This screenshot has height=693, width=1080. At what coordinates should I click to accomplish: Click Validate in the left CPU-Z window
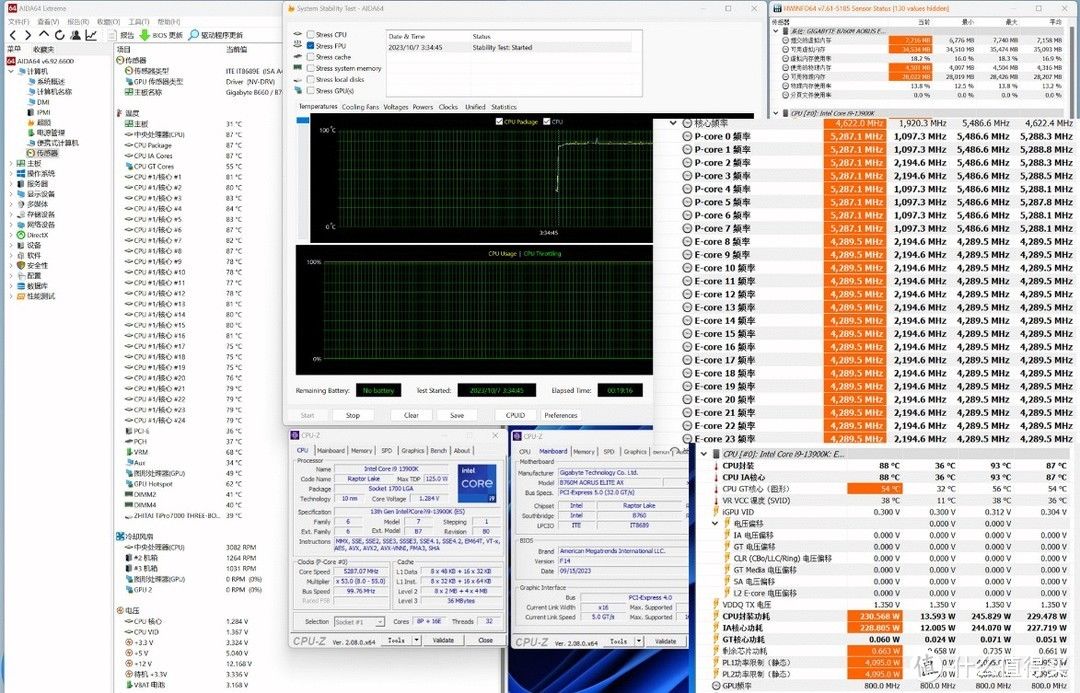(x=443, y=641)
